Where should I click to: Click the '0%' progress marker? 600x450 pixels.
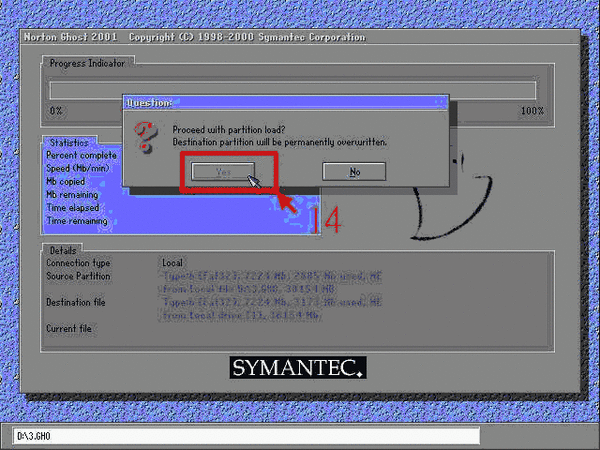tap(56, 111)
